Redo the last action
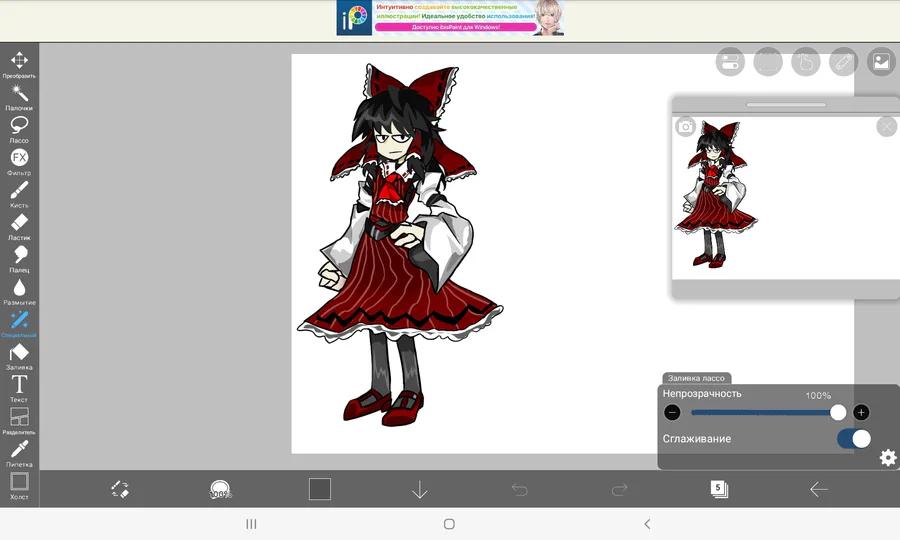 click(619, 490)
